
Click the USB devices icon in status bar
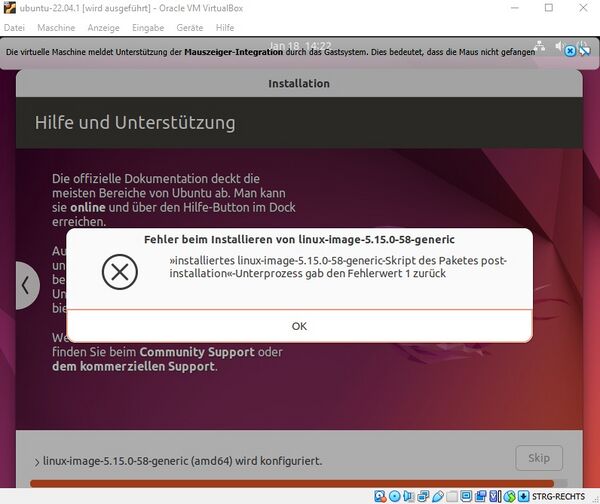coord(440,496)
